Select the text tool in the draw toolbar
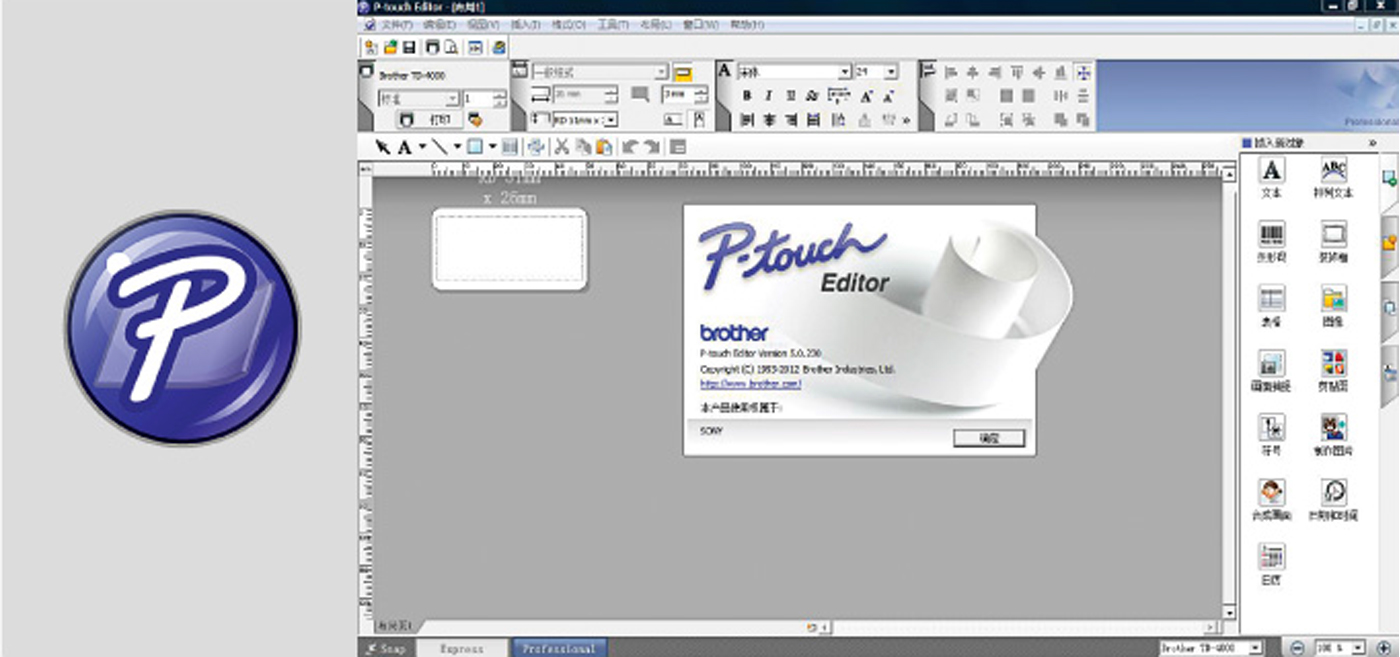Screen dimensions: 1400x657 405,147
